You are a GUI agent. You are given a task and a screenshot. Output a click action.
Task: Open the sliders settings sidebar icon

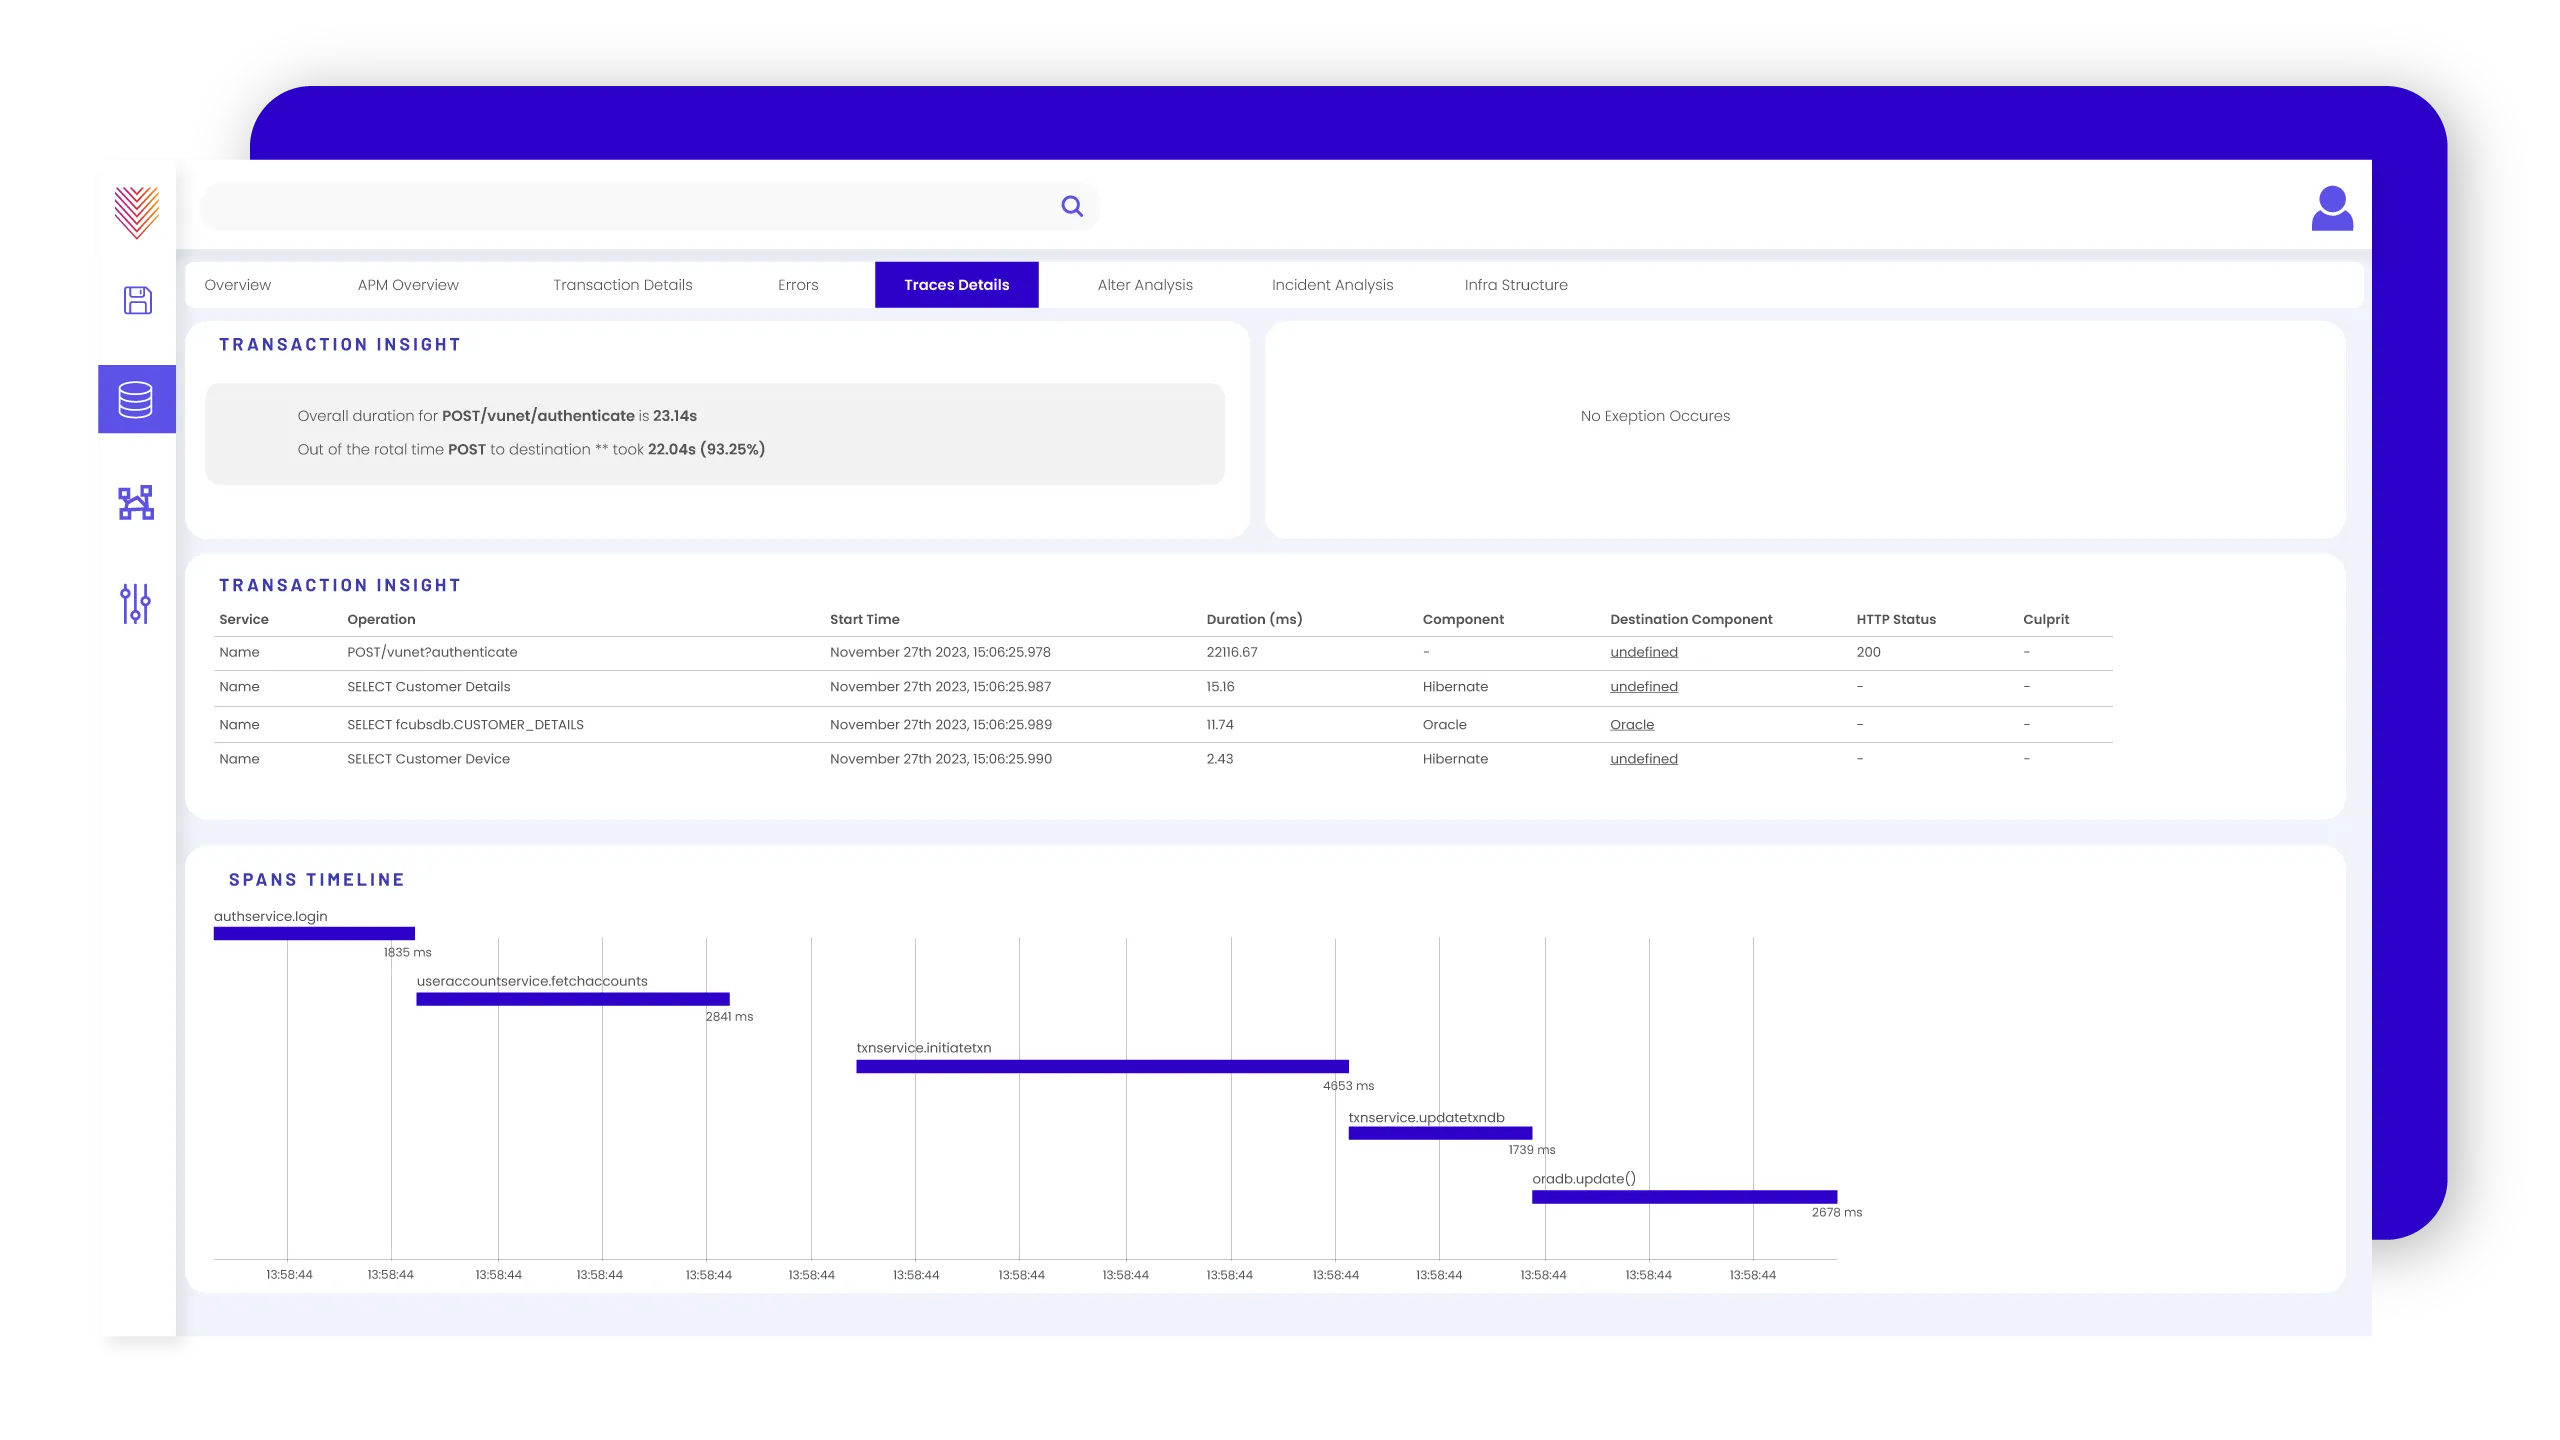tap(136, 604)
